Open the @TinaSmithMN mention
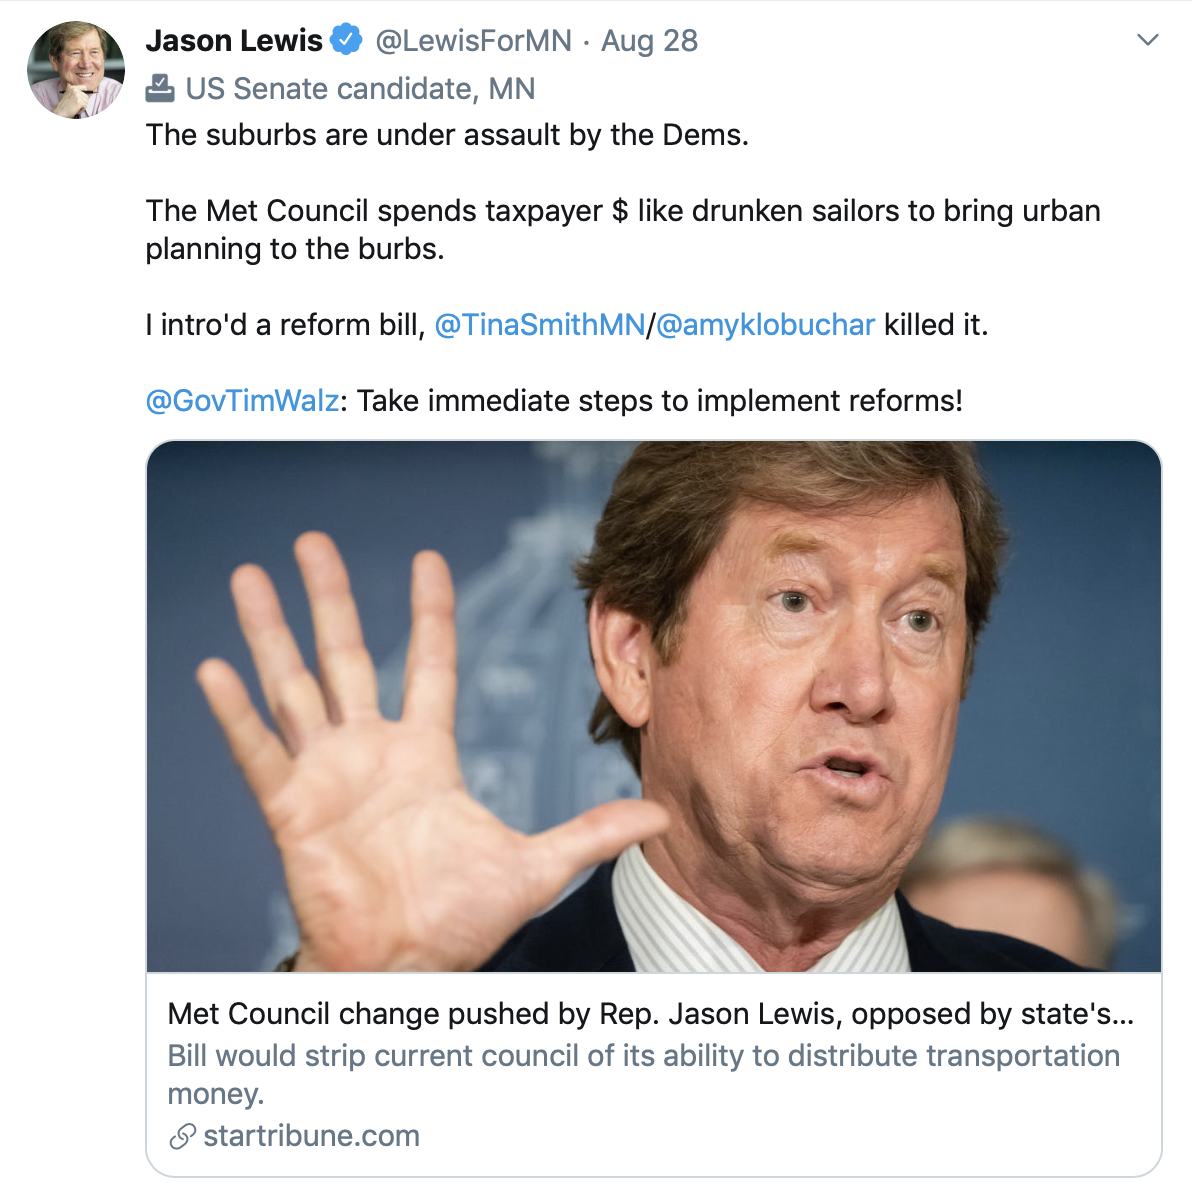Screen dimensions: 1192x1198 click(x=540, y=325)
